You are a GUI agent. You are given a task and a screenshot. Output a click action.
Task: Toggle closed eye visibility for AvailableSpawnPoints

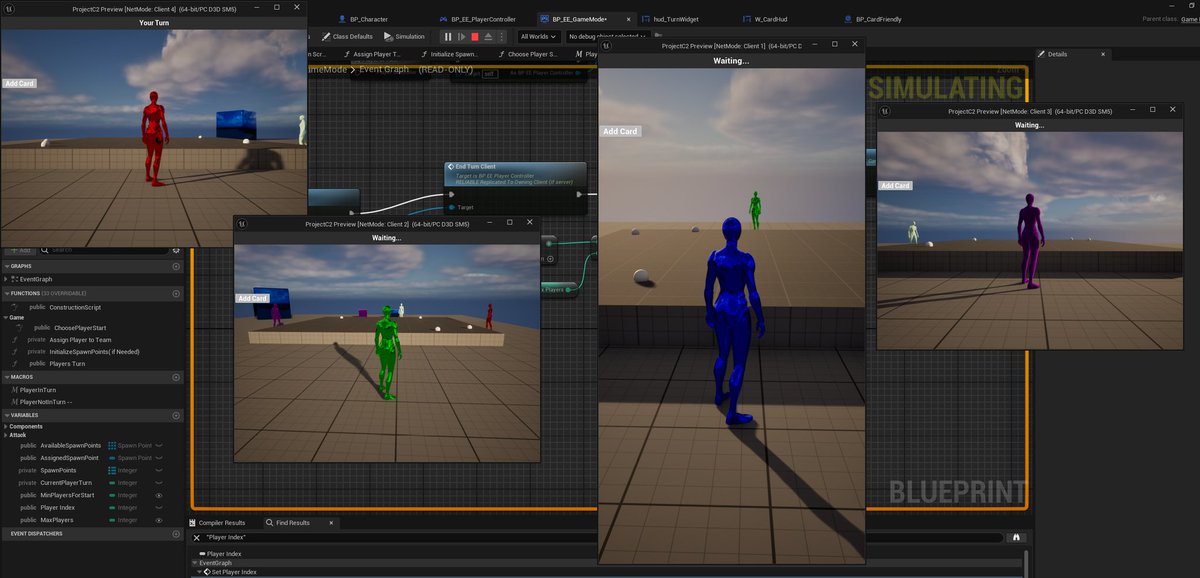pos(159,445)
